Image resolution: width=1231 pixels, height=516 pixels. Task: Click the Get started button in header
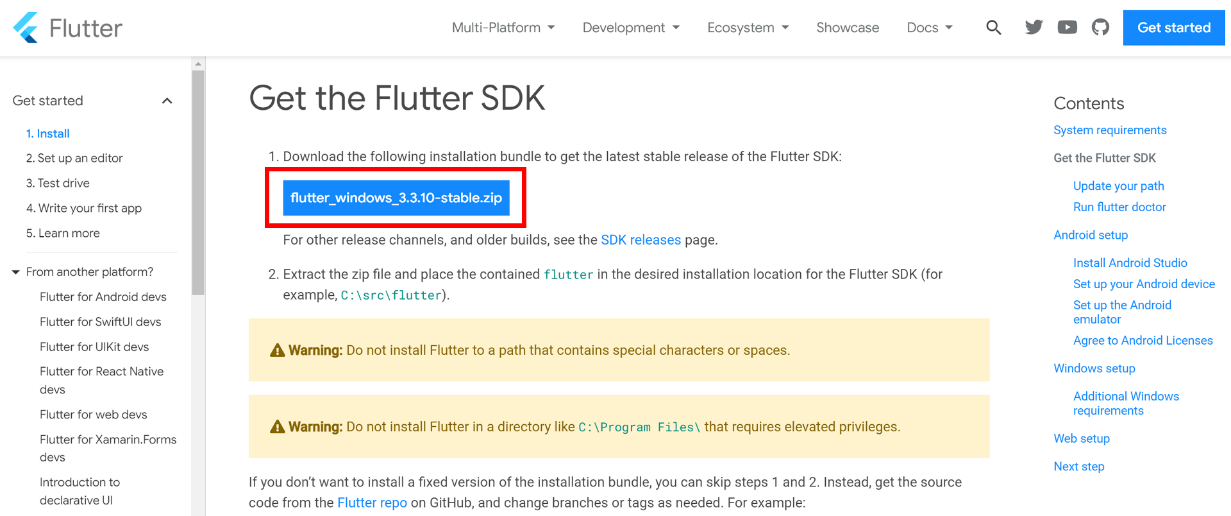pyautogui.click(x=1174, y=28)
